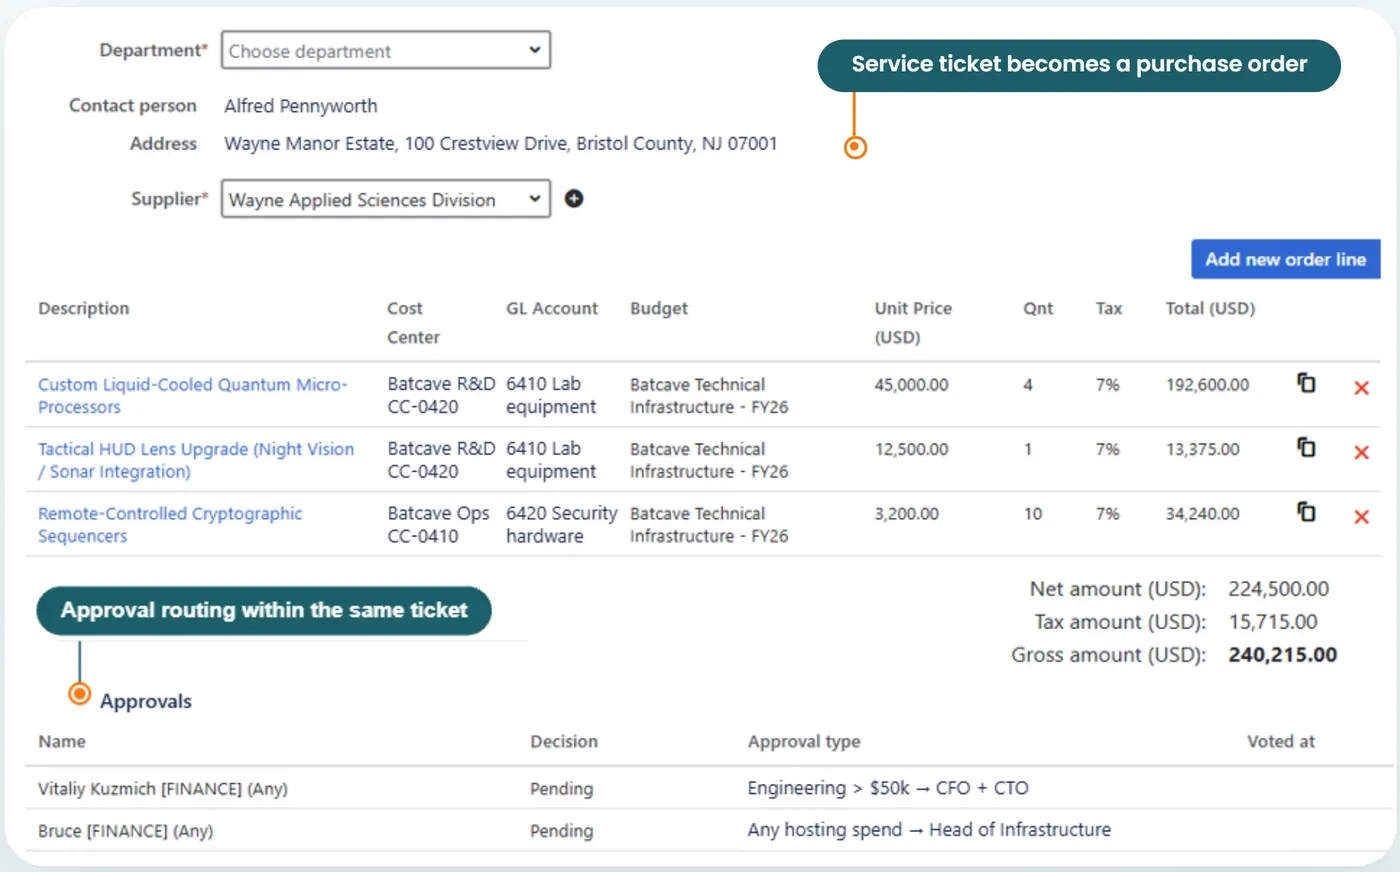1400x872 pixels.
Task: Select the Approval type column header
Action: point(804,742)
